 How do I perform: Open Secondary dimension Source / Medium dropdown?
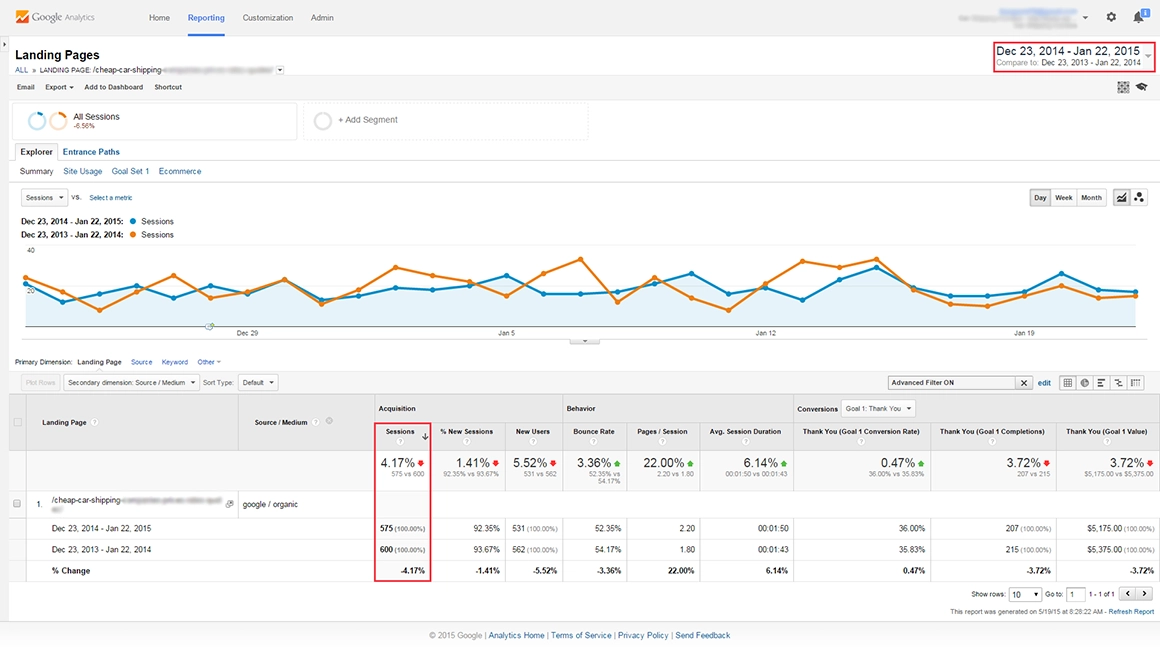point(132,382)
